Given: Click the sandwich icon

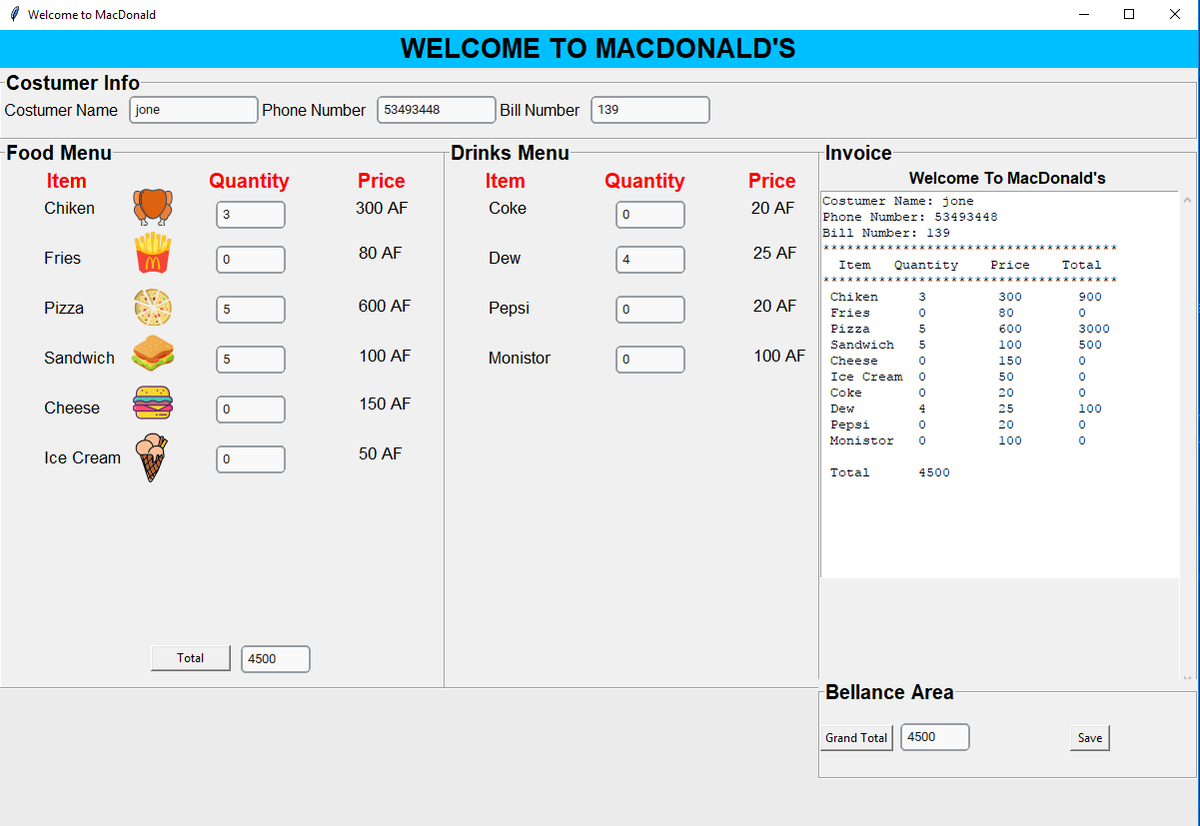Looking at the screenshot, I should coord(153,352).
